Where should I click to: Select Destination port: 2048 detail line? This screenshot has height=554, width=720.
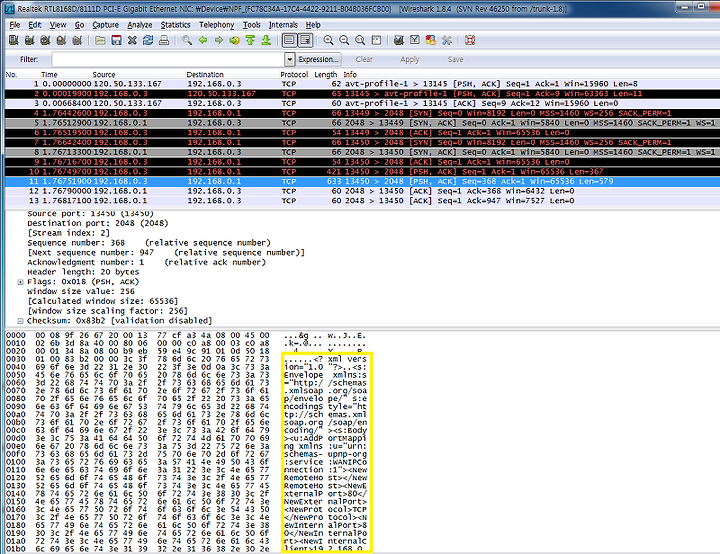tap(98, 223)
